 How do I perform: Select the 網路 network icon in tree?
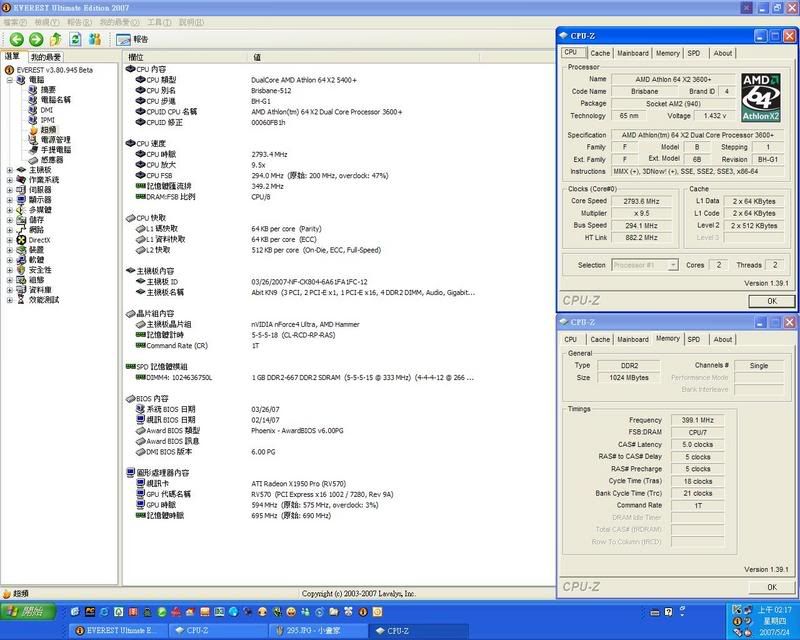click(x=21, y=230)
